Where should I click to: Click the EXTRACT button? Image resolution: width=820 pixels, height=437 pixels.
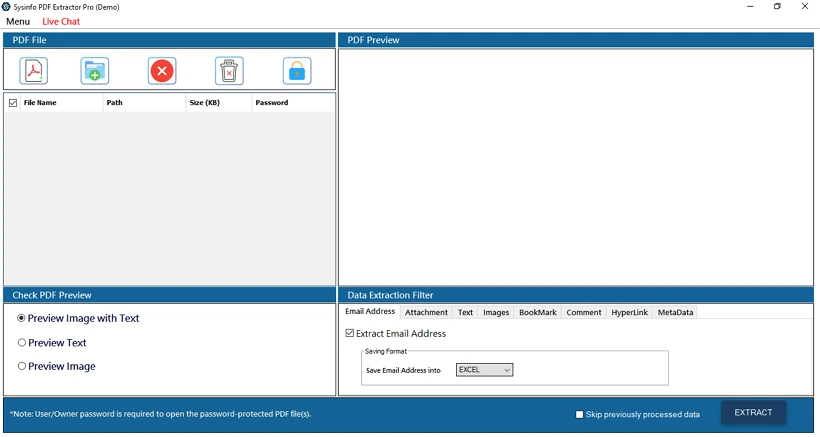753,412
